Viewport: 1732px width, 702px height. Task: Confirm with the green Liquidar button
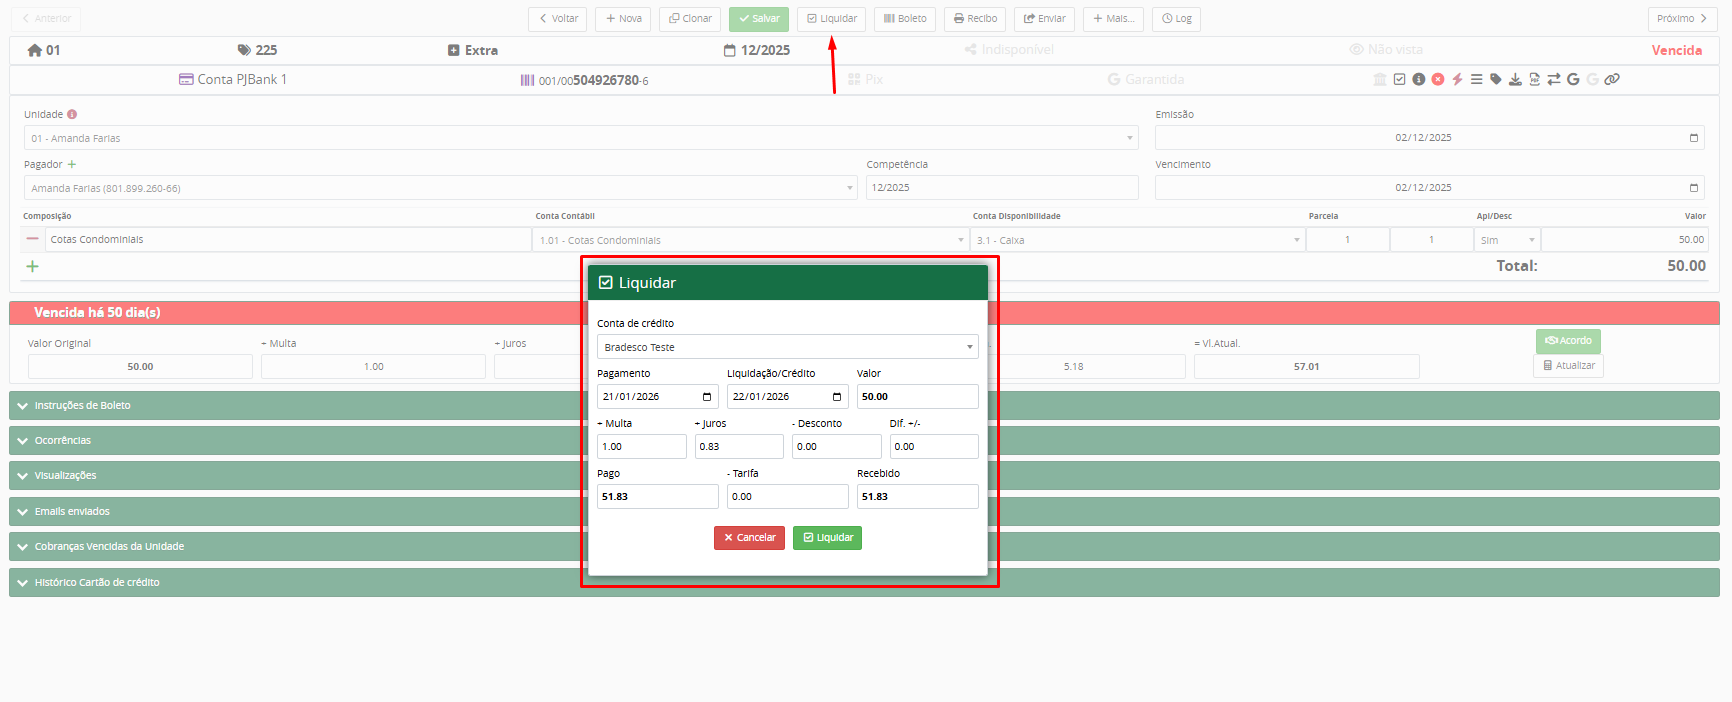click(x=827, y=538)
